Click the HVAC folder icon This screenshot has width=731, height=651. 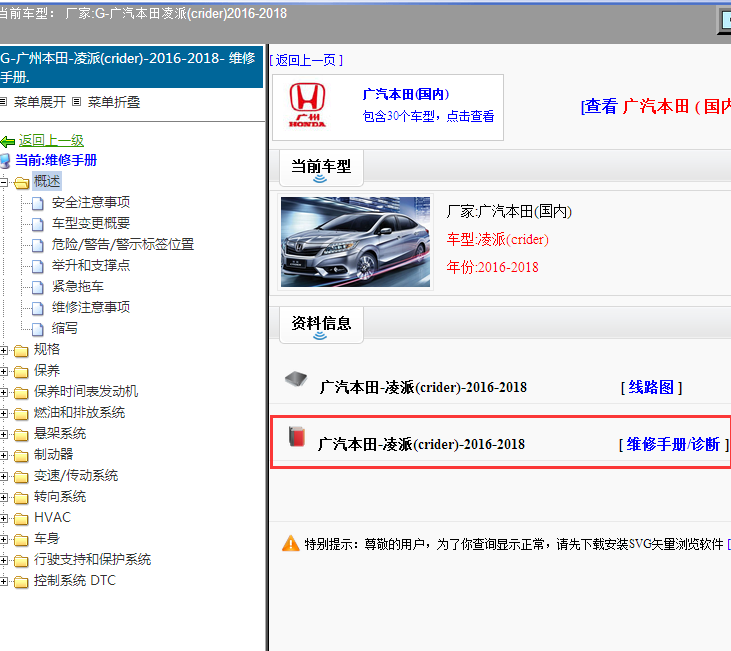point(21,519)
